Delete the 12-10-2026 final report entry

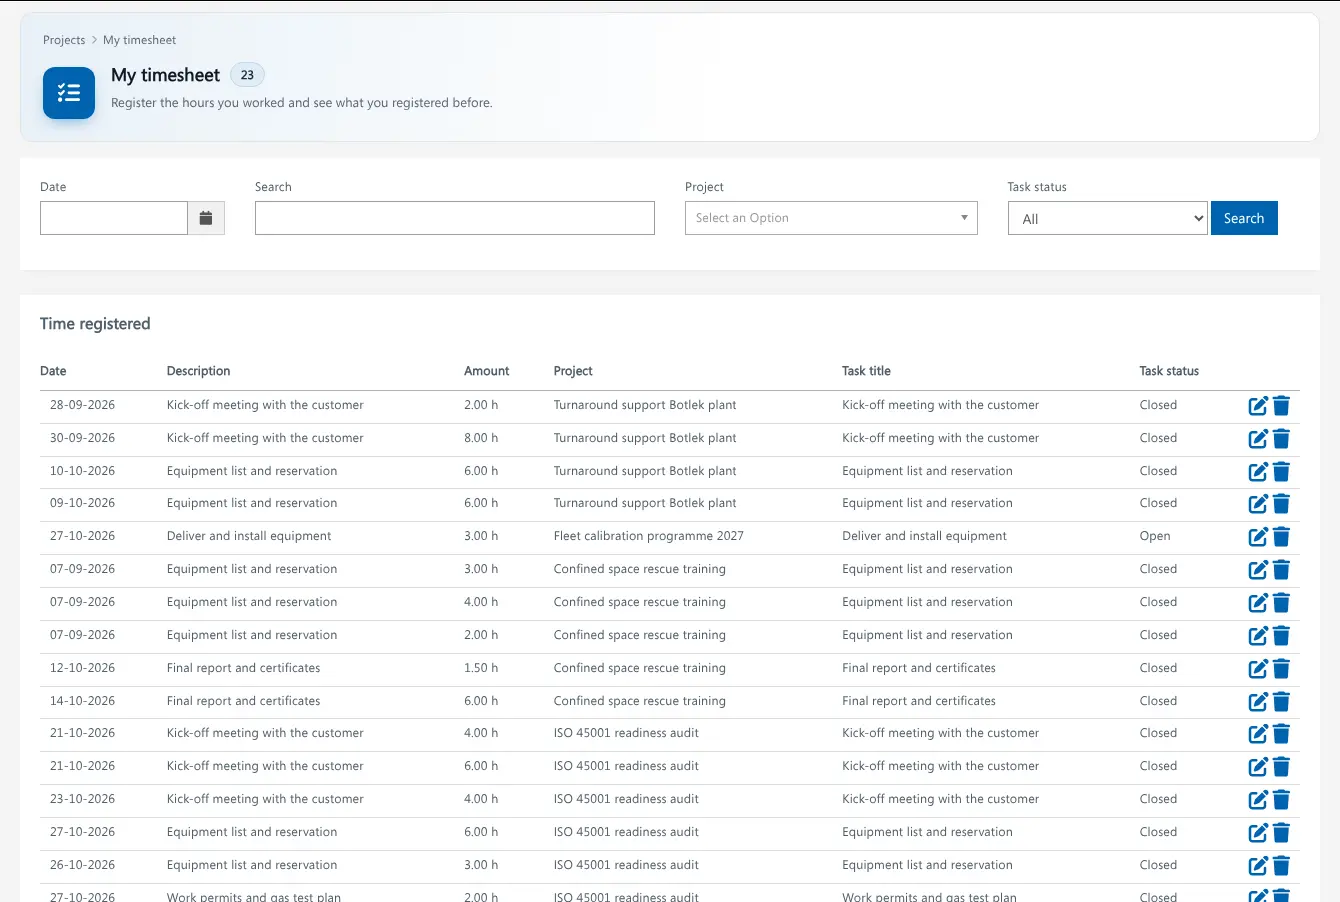(1281, 669)
